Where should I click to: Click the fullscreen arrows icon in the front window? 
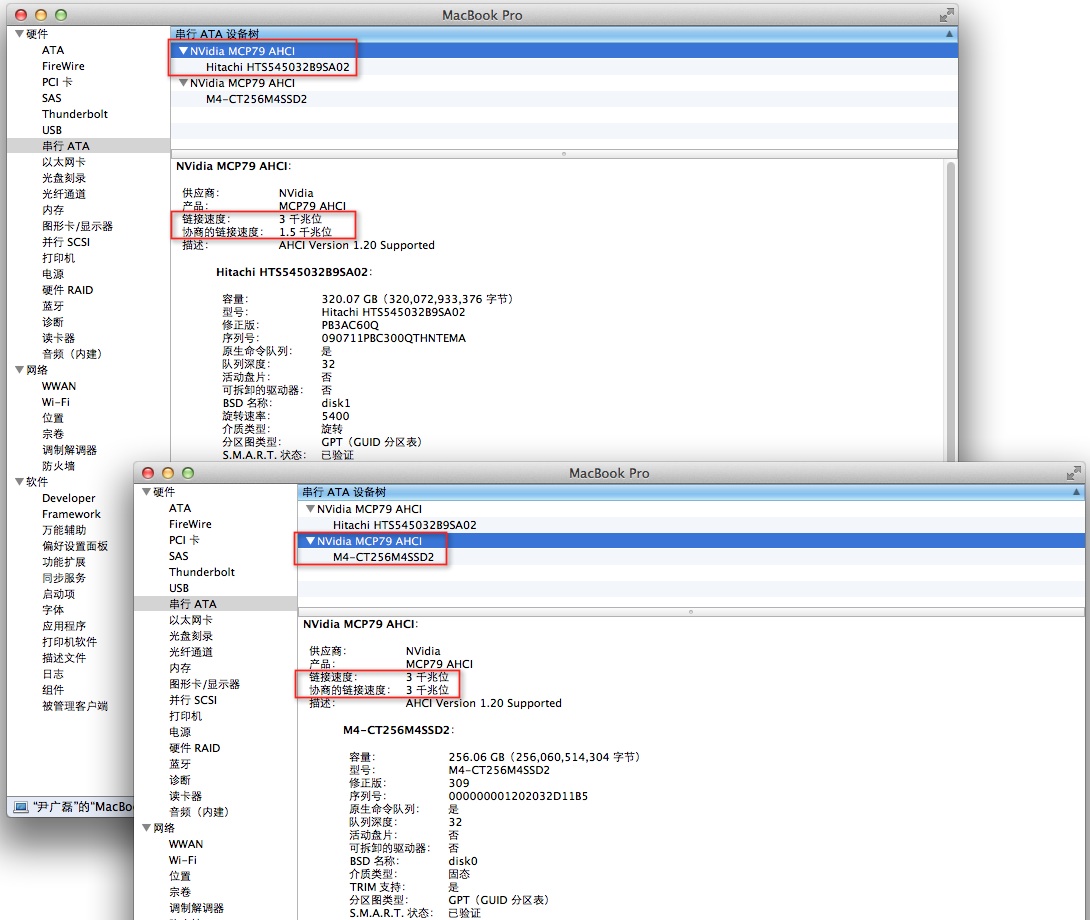pos(1073,474)
